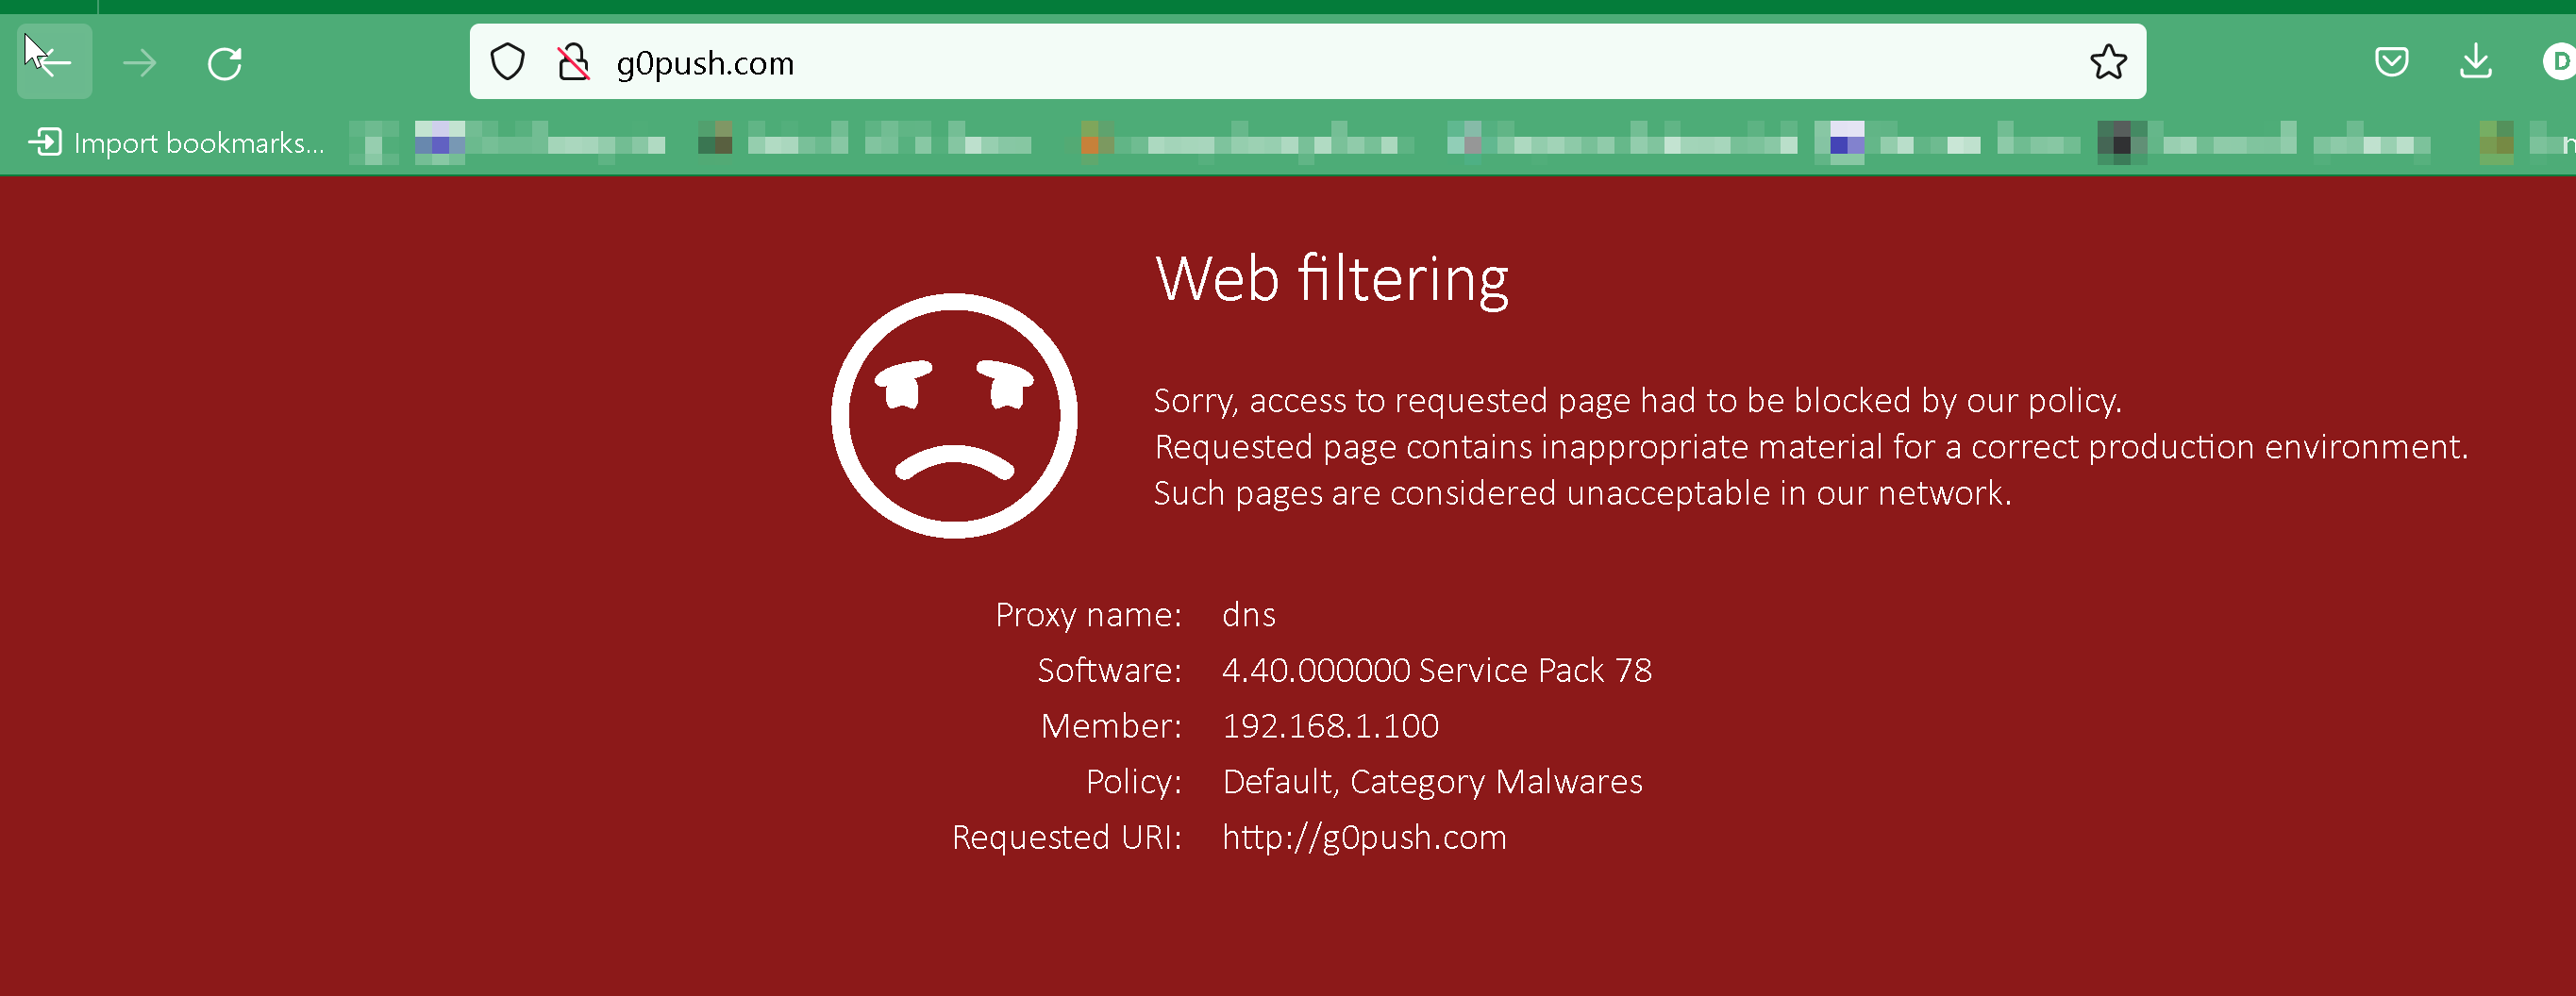Open the Downloads panel arrow icon
This screenshot has width=2576, height=996.
tap(2475, 62)
